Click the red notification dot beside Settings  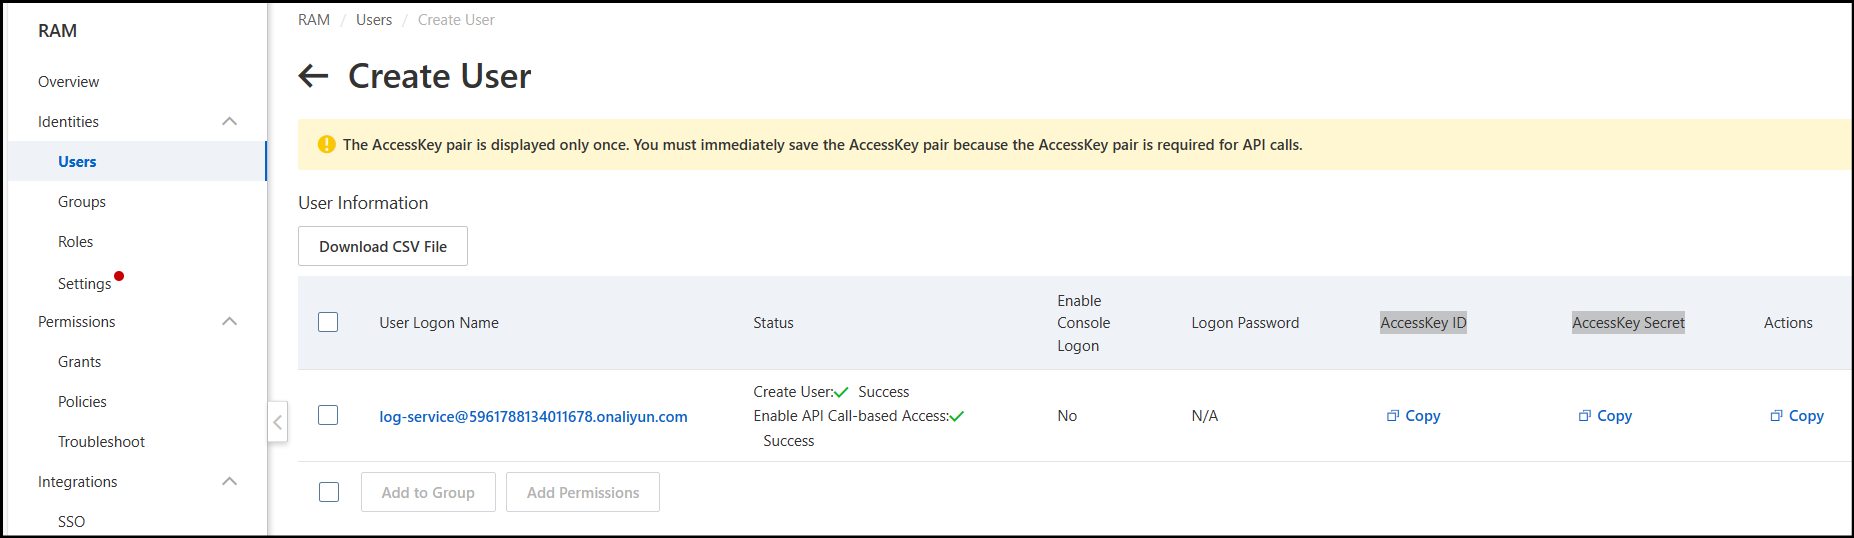119,276
